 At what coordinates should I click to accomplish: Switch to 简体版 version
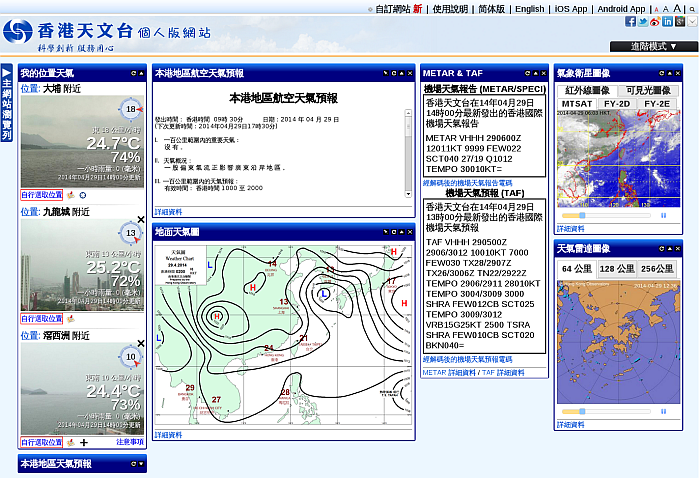(x=492, y=9)
